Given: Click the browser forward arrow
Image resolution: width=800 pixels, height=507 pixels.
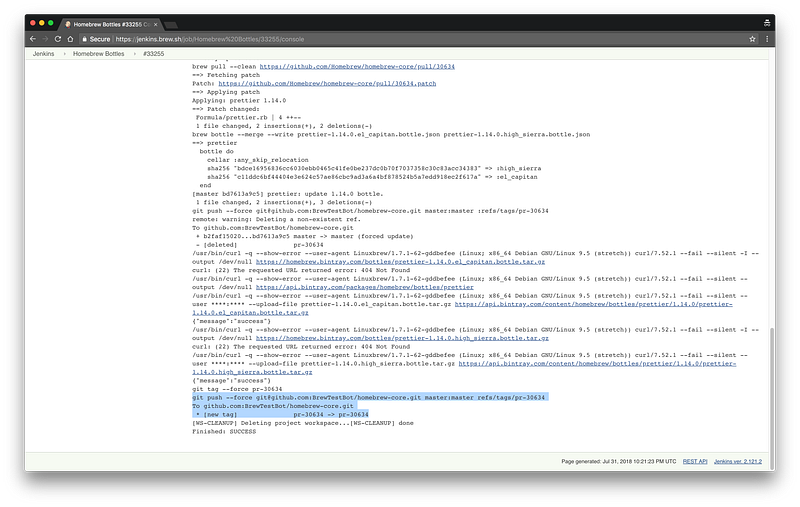Looking at the screenshot, I should 45,39.
